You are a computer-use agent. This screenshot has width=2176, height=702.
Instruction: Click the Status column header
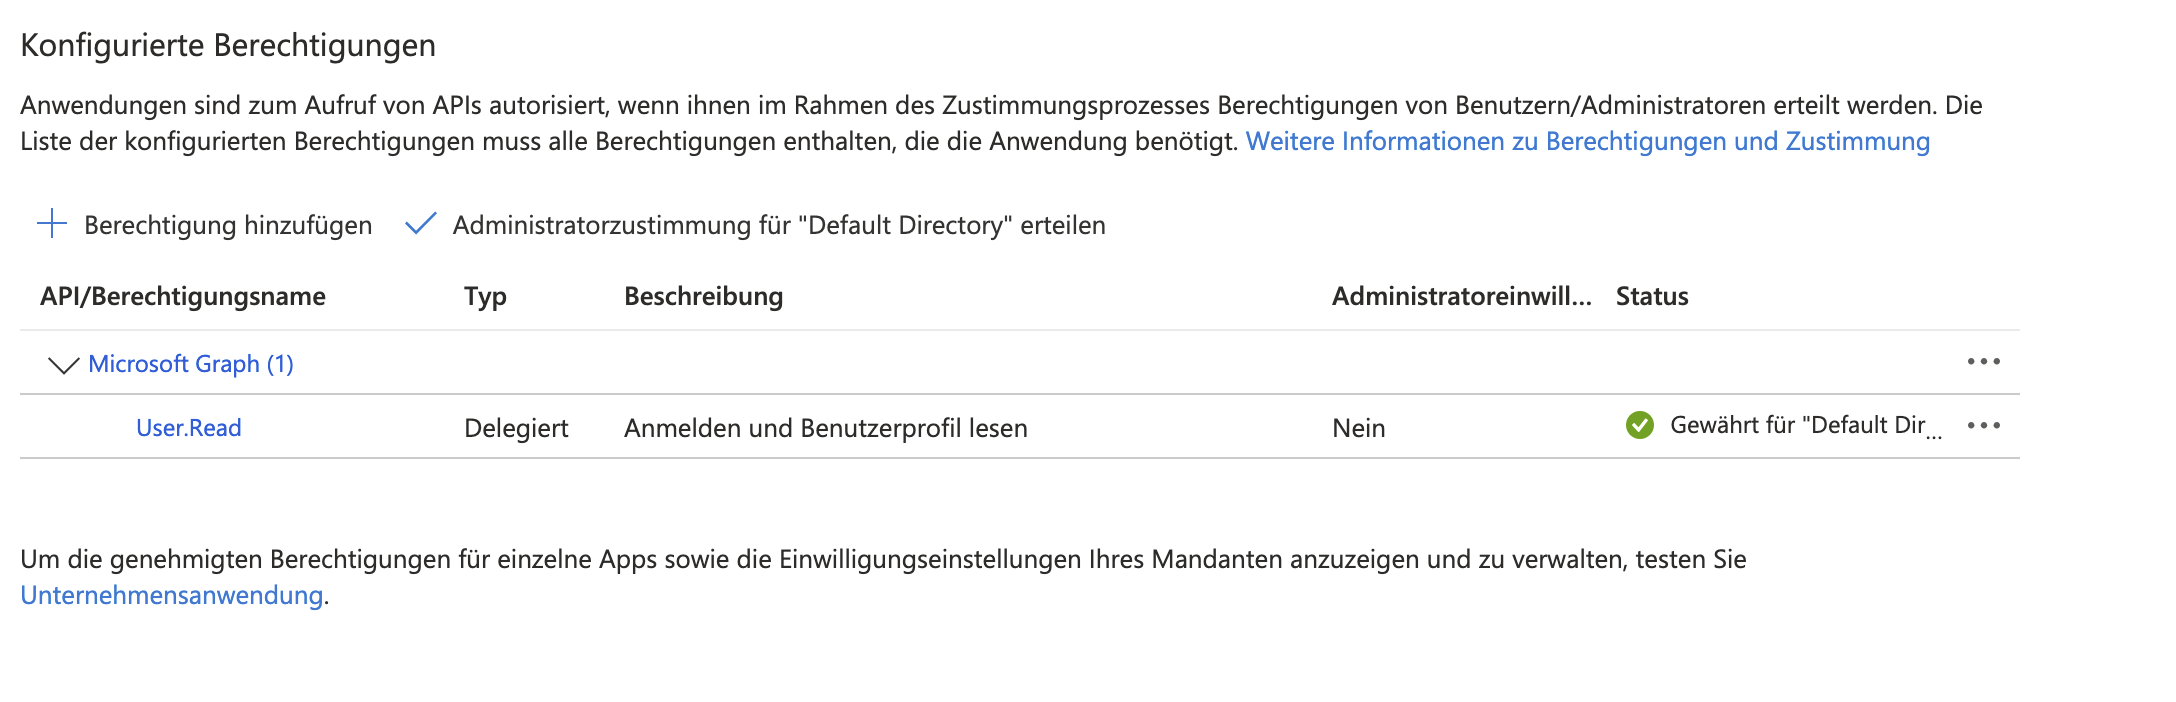click(1652, 296)
